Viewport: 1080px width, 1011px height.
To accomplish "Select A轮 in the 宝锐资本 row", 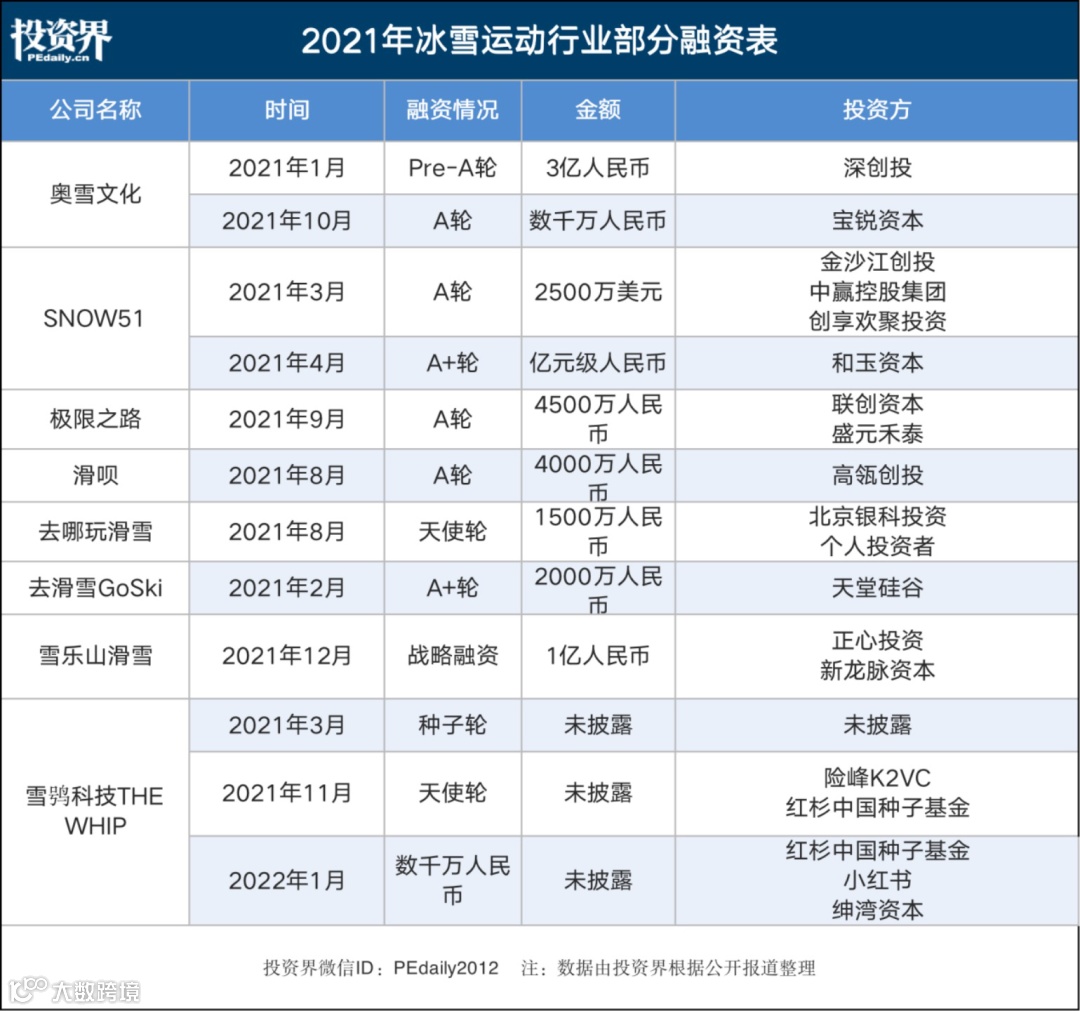I will coord(452,221).
